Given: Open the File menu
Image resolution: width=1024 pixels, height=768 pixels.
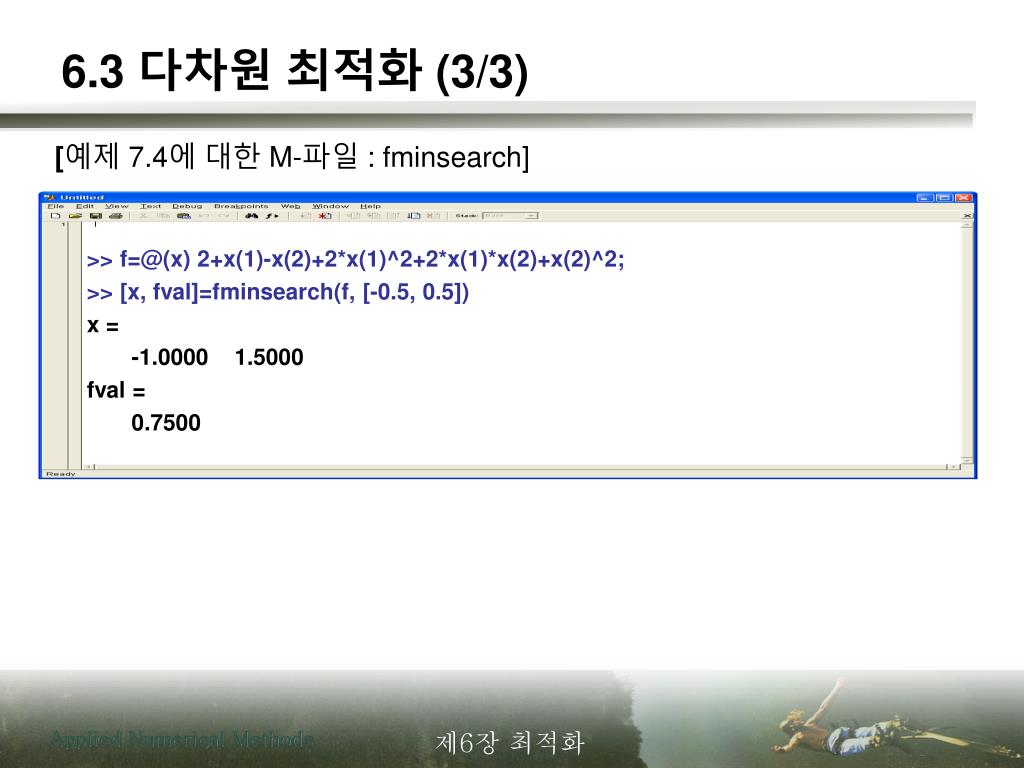Looking at the screenshot, I should pos(56,206).
